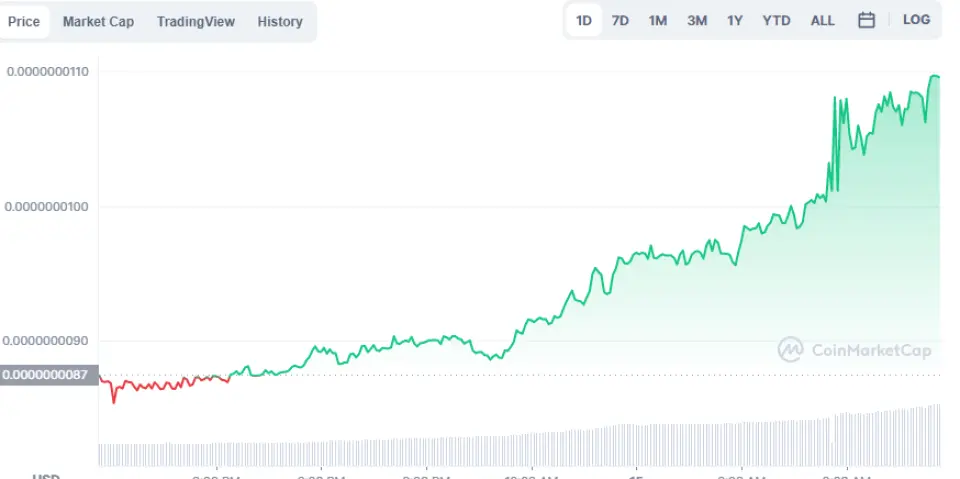Toggle LOG scale on the chart
This screenshot has width=960, height=479.
point(916,20)
